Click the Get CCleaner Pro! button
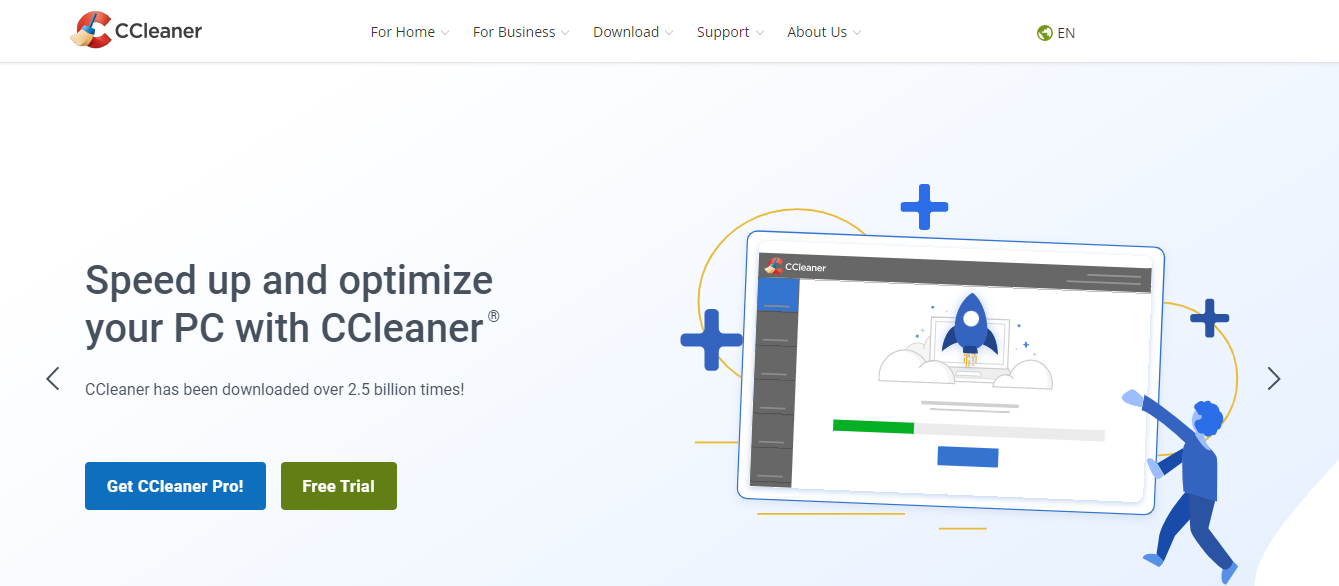 (x=175, y=485)
